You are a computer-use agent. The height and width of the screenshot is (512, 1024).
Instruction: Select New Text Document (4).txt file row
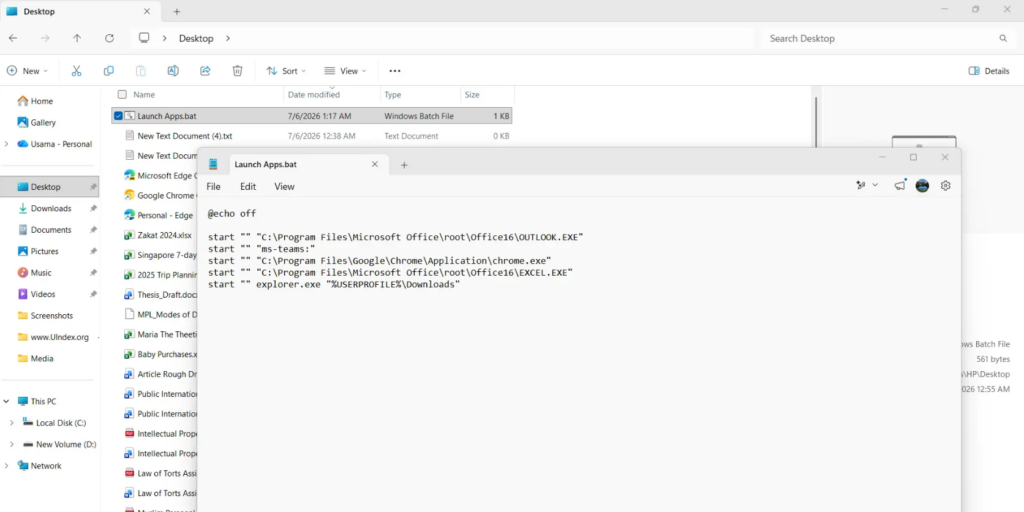tap(312, 136)
